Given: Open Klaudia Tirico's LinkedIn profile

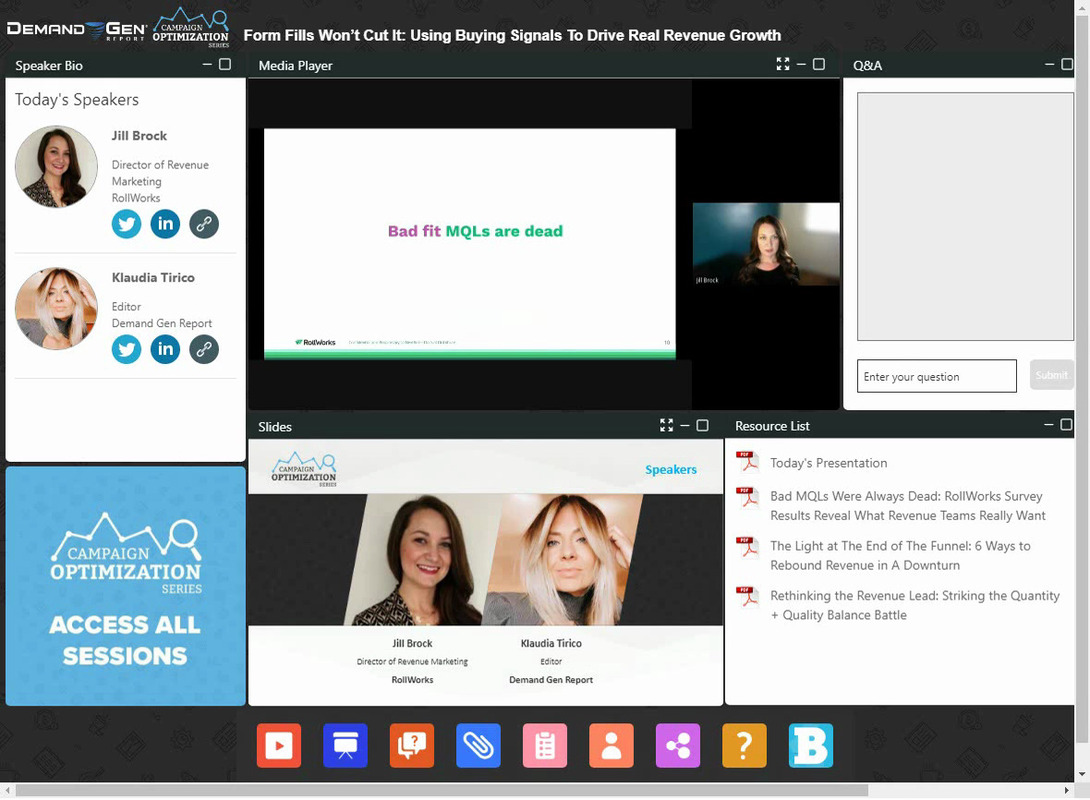Looking at the screenshot, I should coord(165,349).
